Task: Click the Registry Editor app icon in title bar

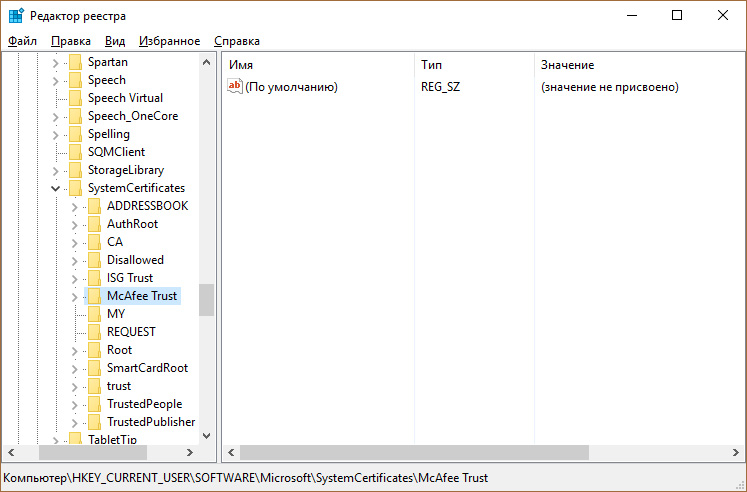Action: coord(16,15)
